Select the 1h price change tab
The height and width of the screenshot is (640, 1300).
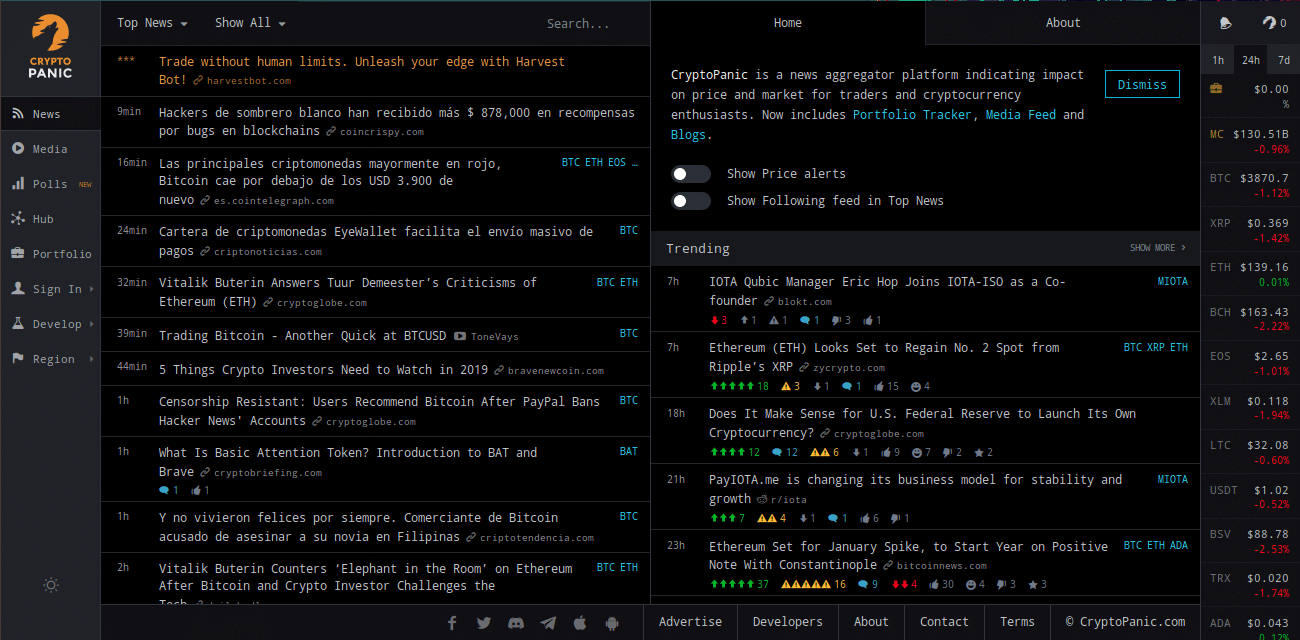(1217, 60)
